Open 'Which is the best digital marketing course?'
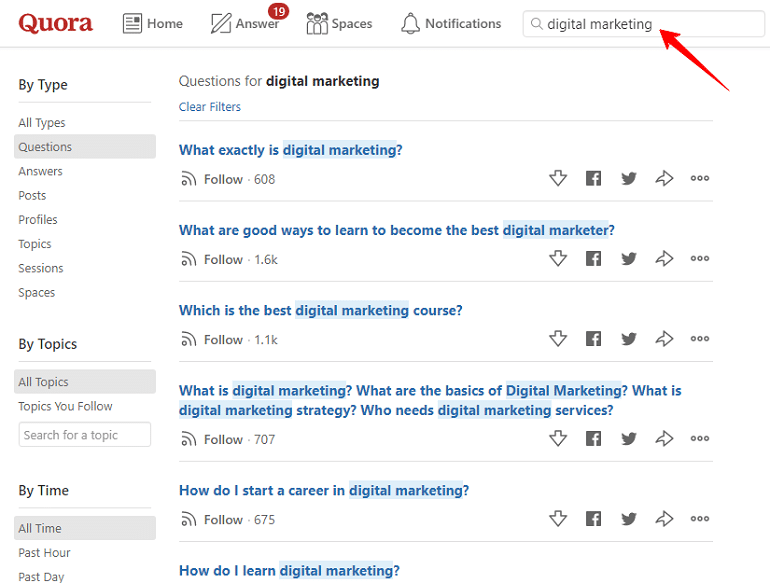 [x=321, y=310]
